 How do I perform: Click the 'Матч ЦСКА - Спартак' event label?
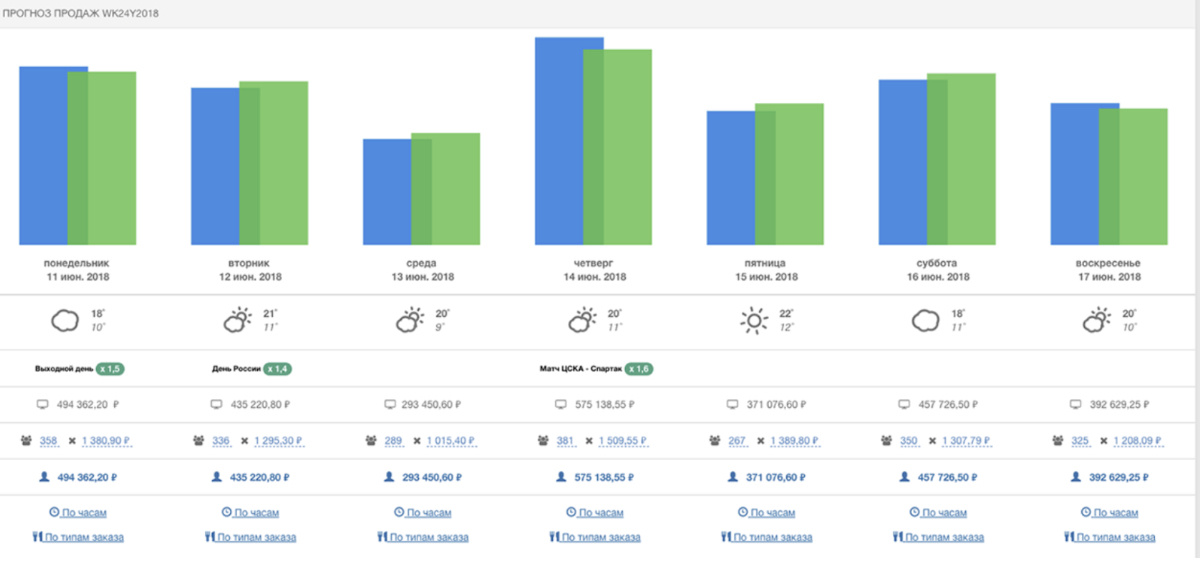pyautogui.click(x=580, y=369)
